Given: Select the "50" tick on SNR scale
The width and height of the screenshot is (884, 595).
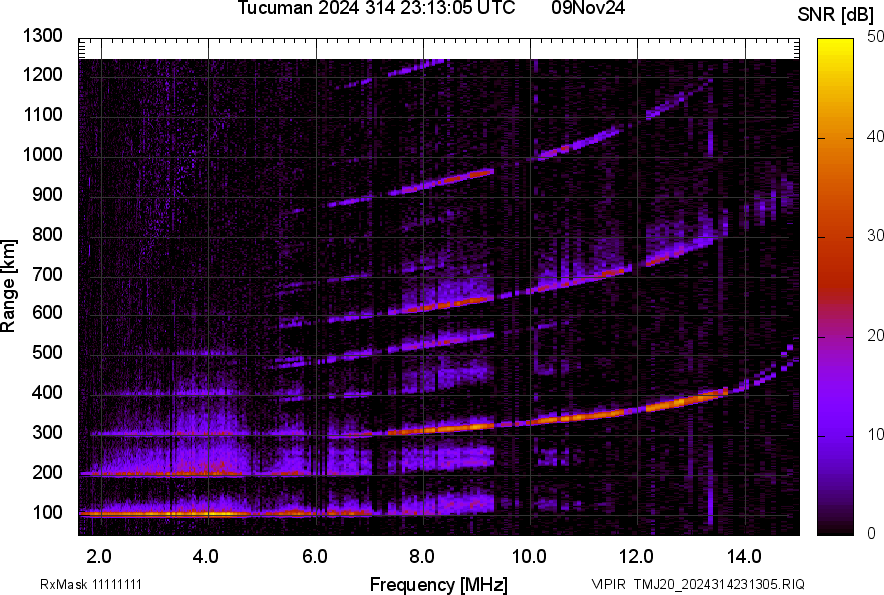Looking at the screenshot, I should click(x=876, y=37).
